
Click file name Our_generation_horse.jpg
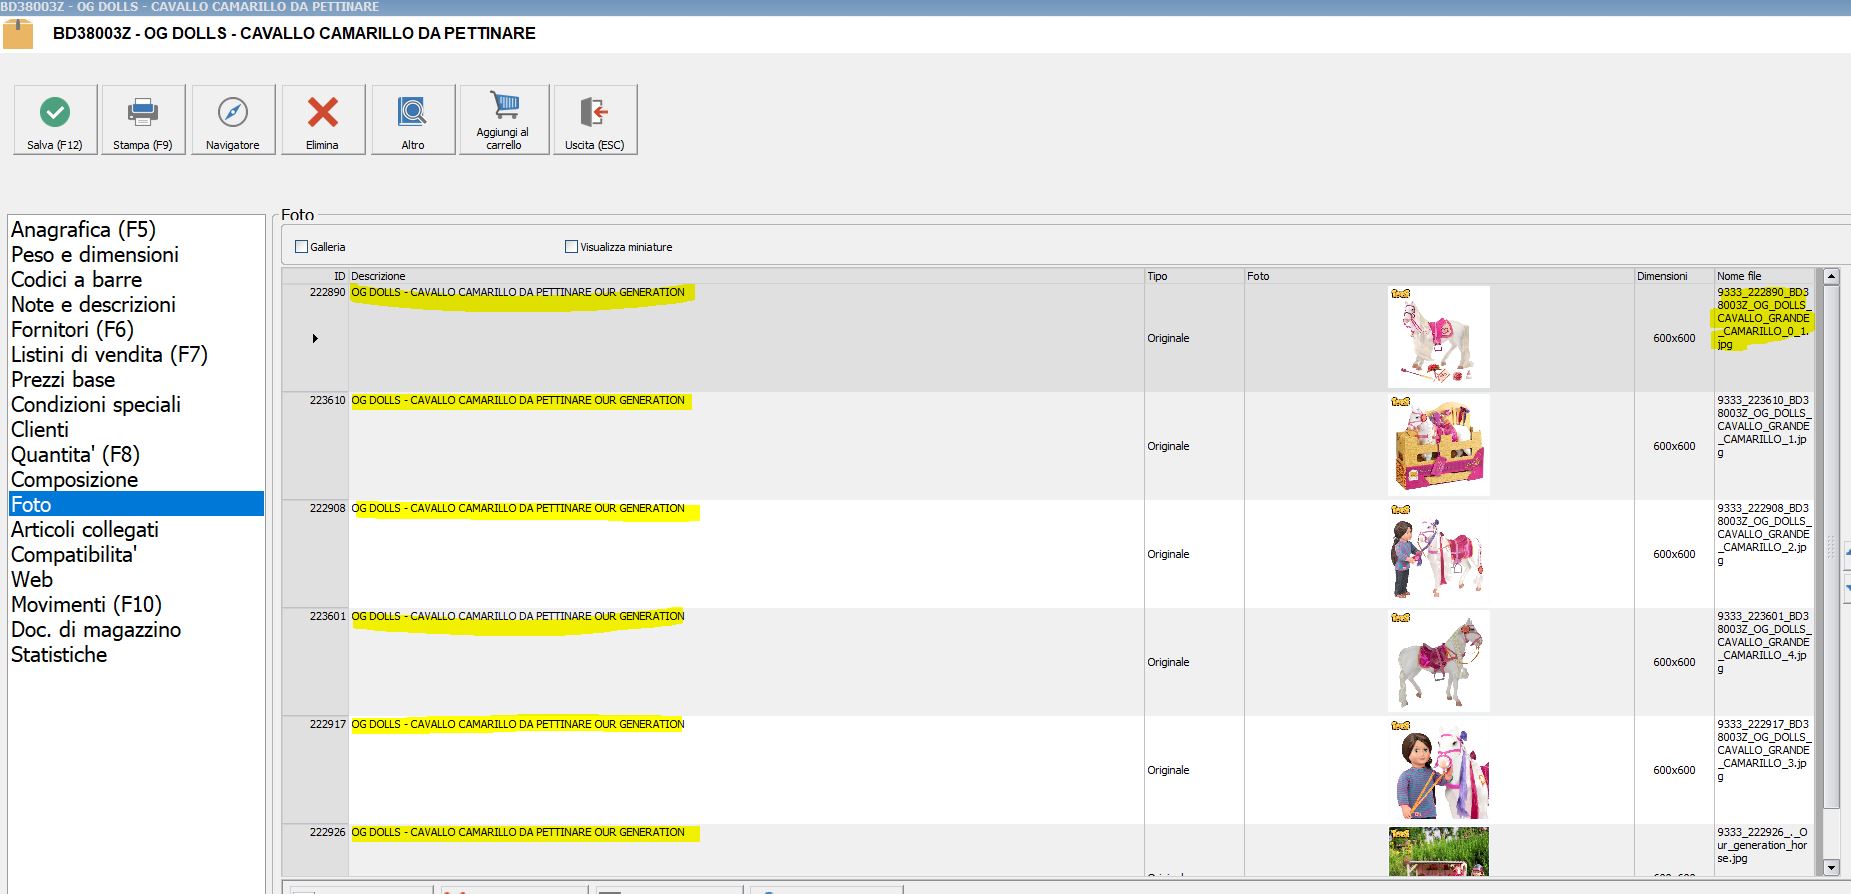coord(1762,845)
